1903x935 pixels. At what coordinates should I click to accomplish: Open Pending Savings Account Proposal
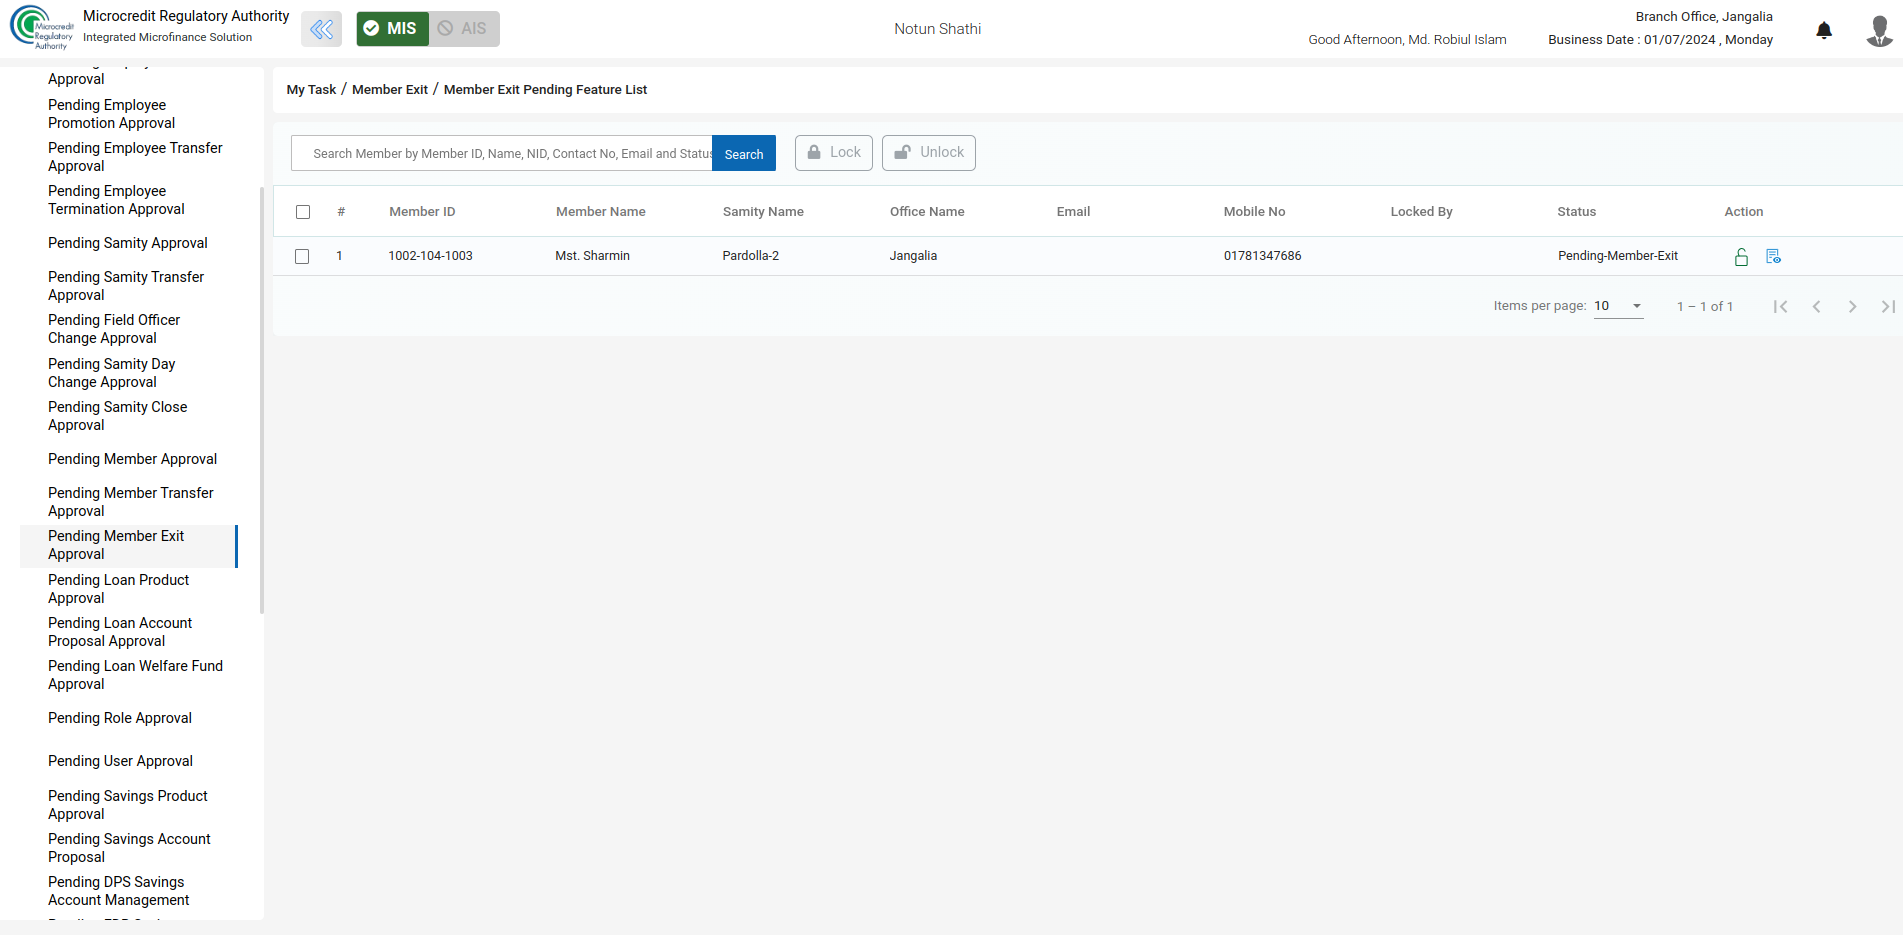tap(128, 848)
